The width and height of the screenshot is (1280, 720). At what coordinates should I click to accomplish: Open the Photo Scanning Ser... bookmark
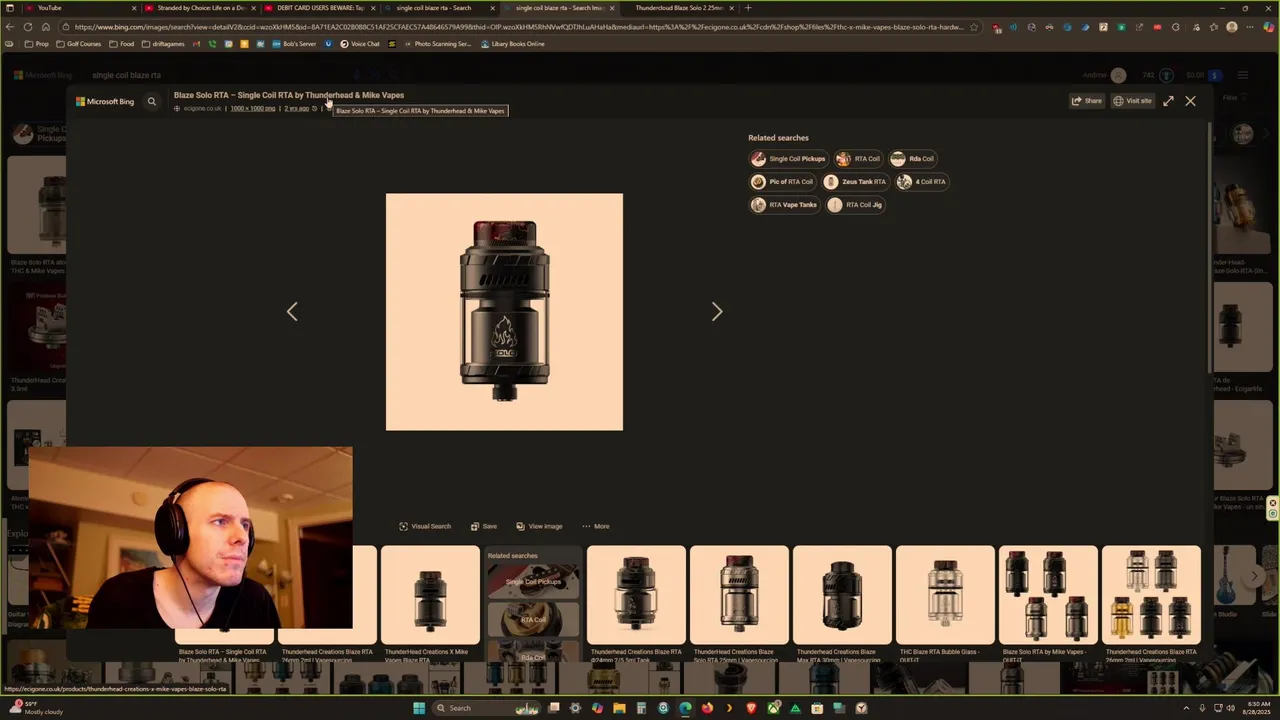(437, 44)
